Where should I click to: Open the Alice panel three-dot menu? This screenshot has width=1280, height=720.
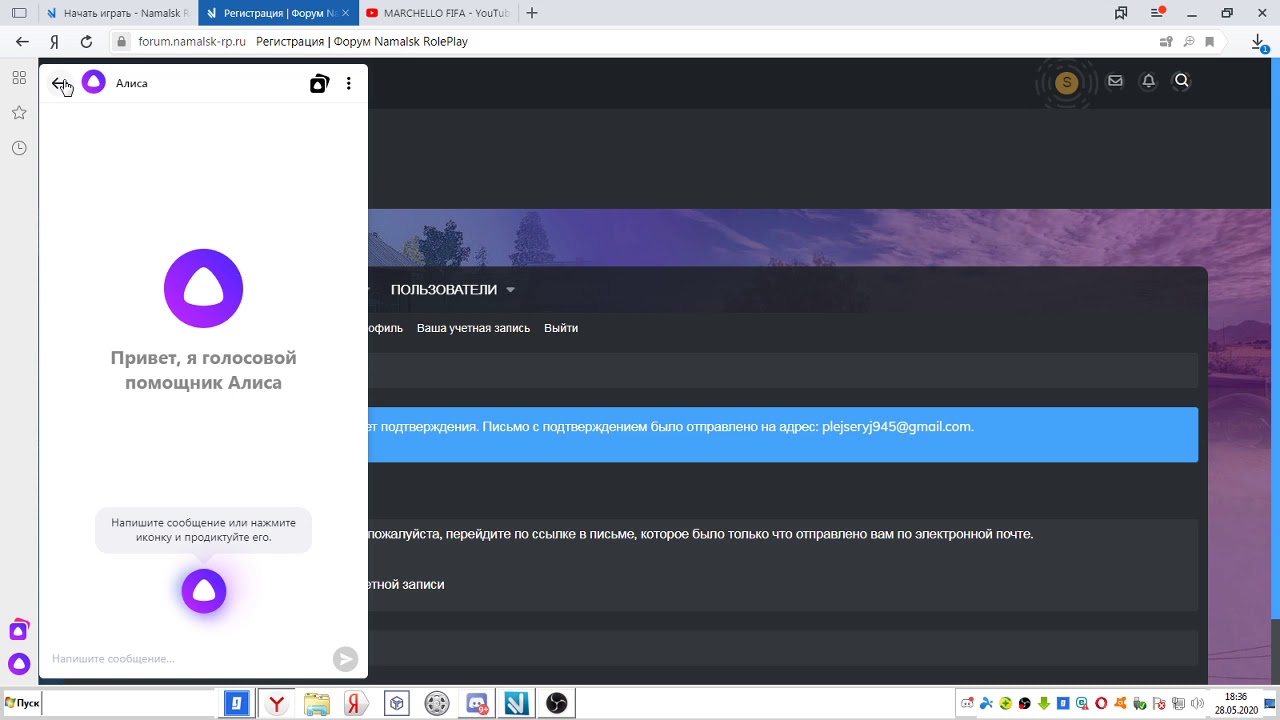(348, 84)
